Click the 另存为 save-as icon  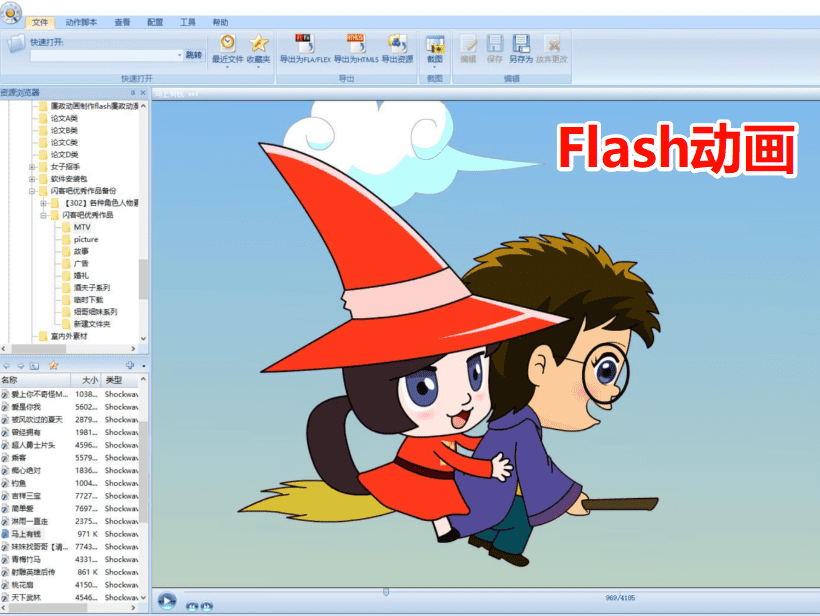(521, 44)
